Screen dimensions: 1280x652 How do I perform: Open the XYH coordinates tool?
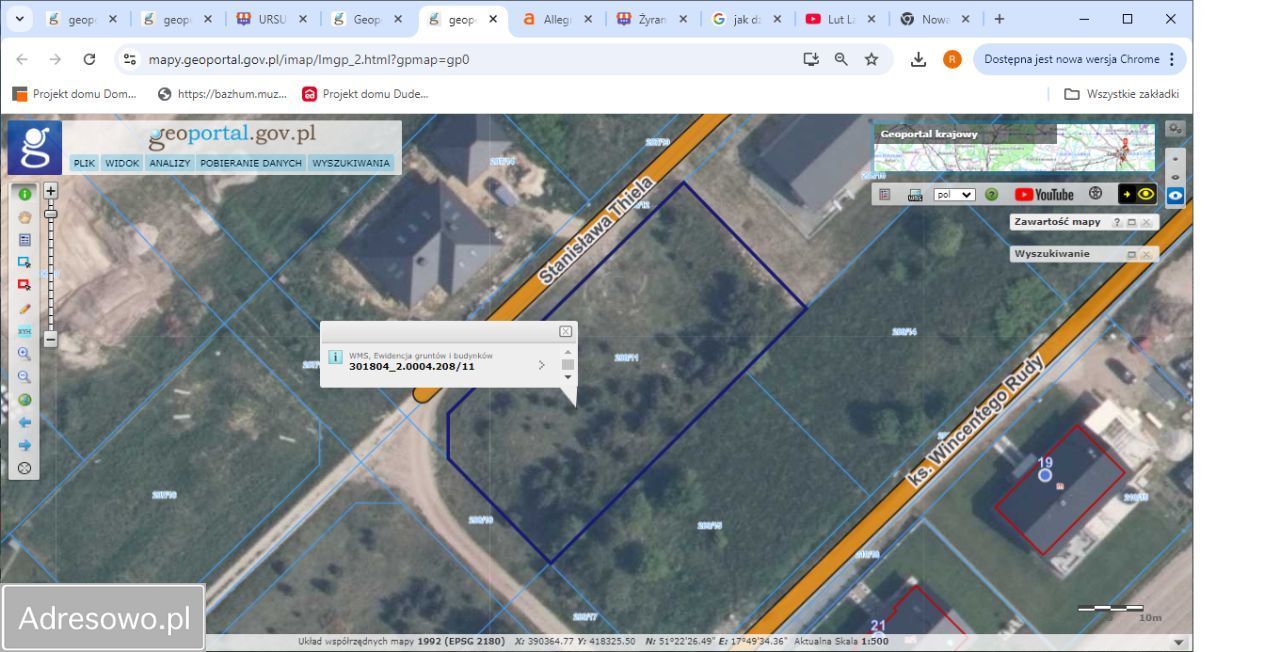25,331
